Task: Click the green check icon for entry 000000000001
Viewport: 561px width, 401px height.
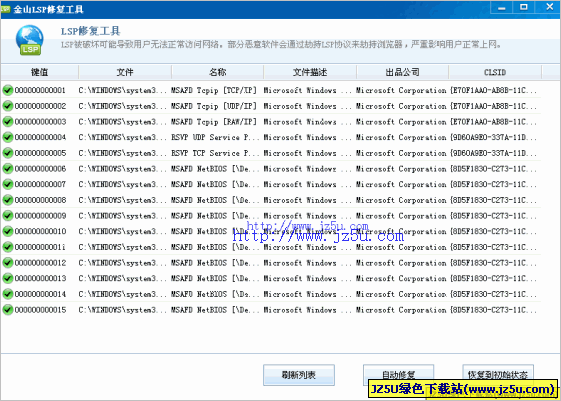Action: 8,90
